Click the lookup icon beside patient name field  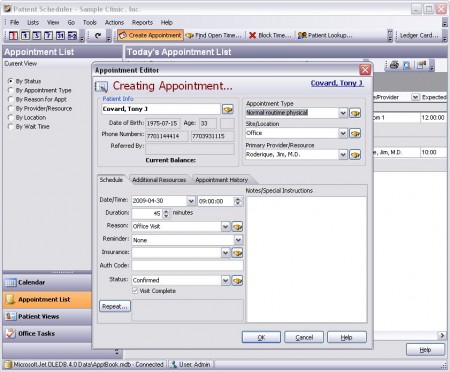click(x=228, y=109)
